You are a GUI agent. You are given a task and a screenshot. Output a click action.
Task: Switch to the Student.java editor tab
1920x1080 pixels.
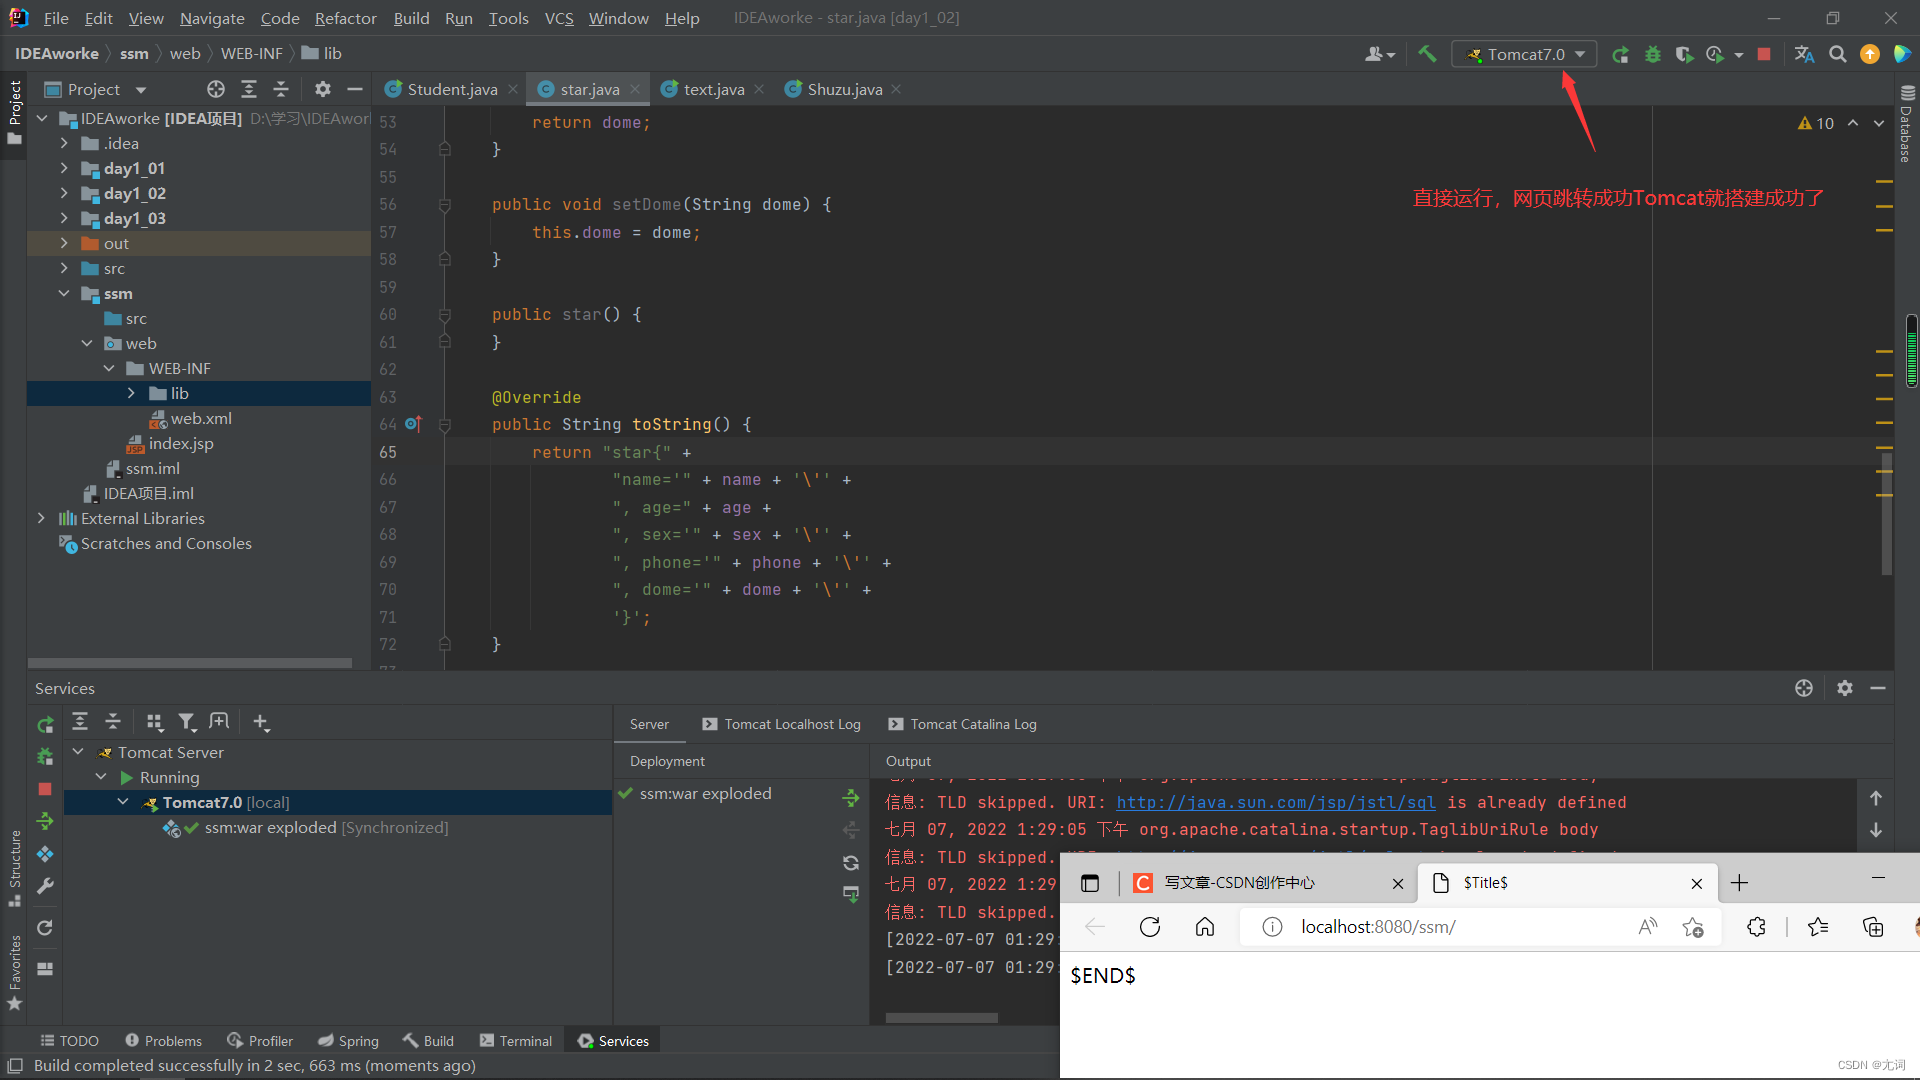click(451, 89)
